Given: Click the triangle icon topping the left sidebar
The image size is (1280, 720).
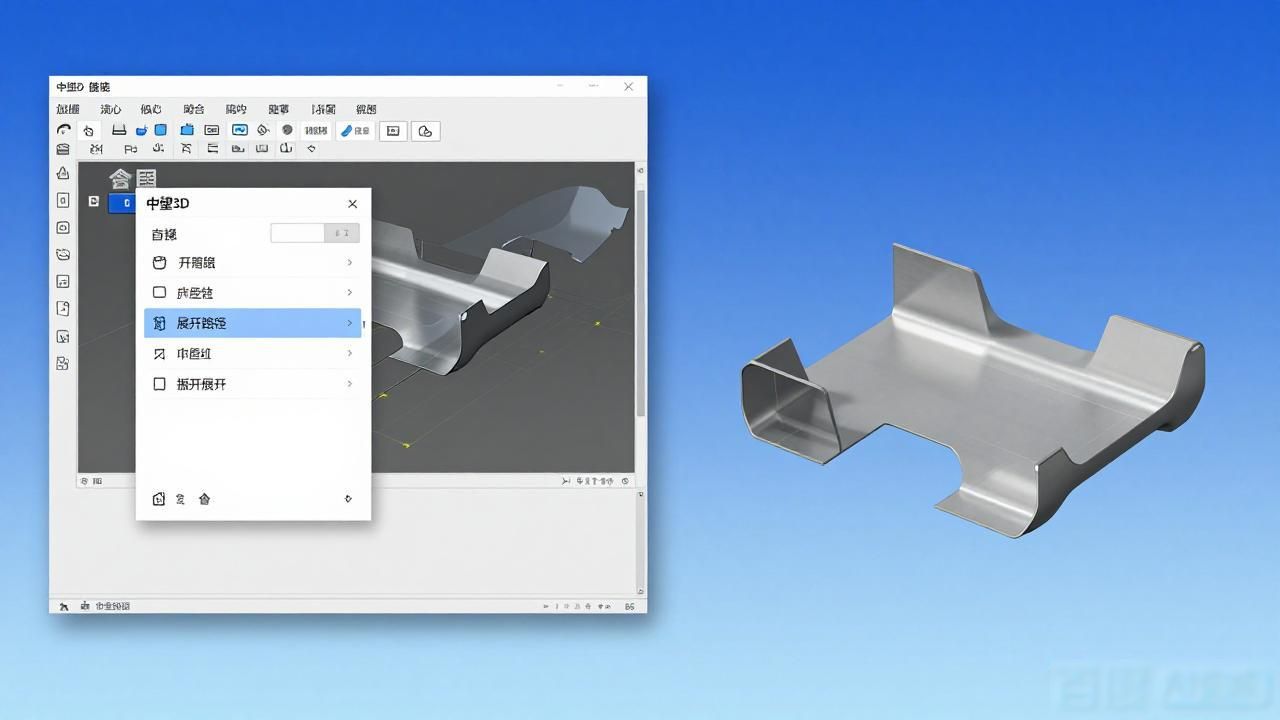Looking at the screenshot, I should [x=63, y=173].
